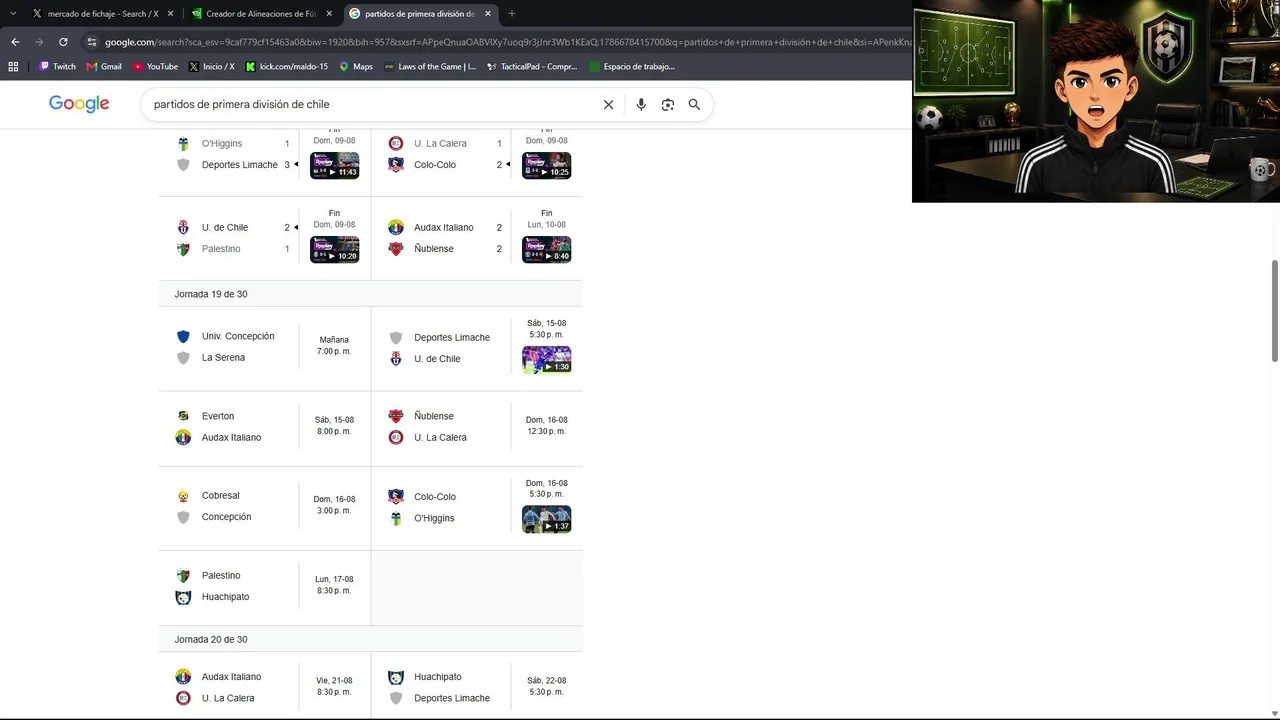Reload the page with refresh icon
This screenshot has width=1280, height=720.
pos(63,42)
